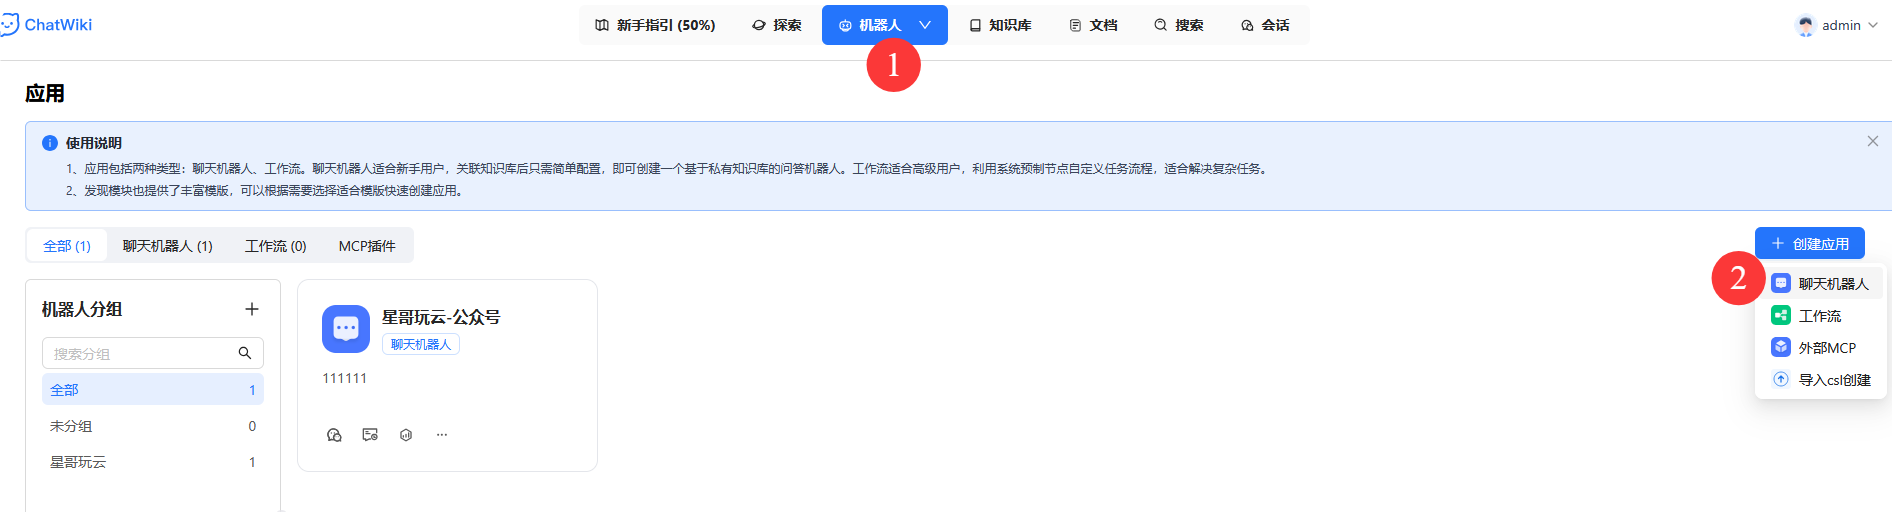1892x512 pixels.
Task: Click the 111111 description text
Action: (345, 379)
